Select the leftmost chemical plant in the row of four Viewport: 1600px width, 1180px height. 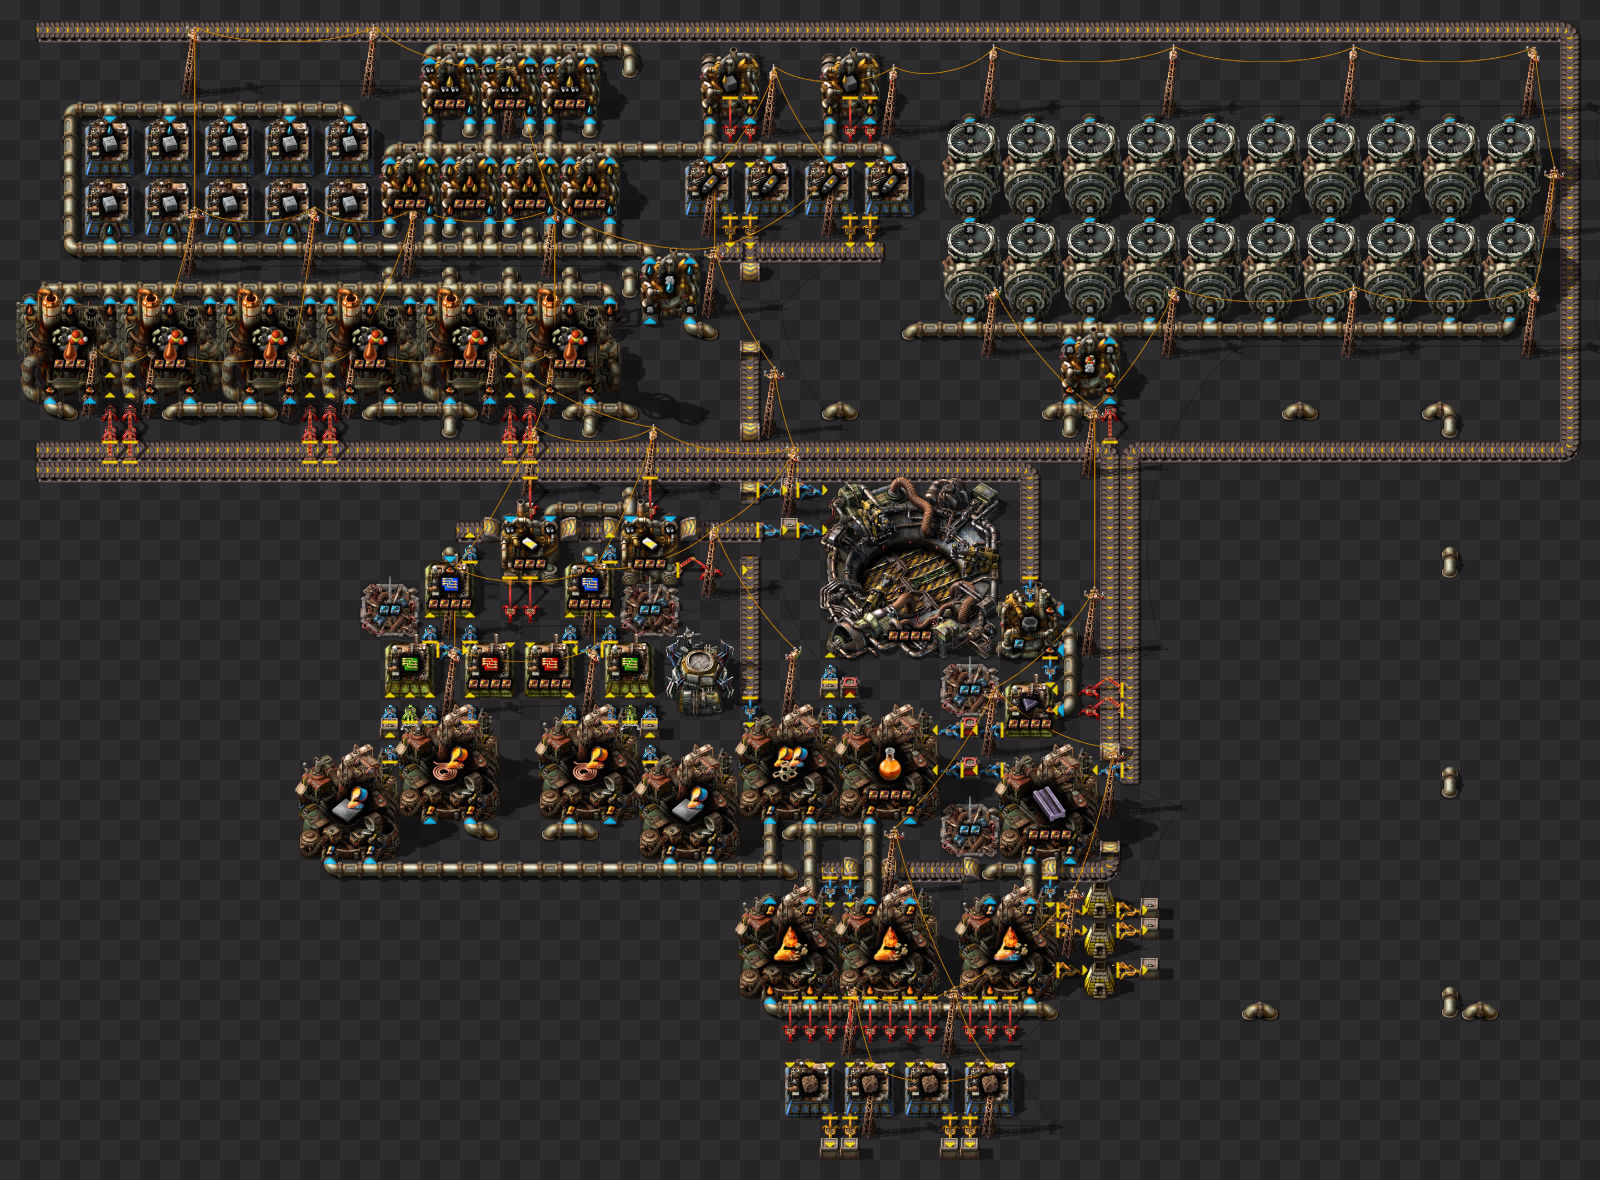409,185
